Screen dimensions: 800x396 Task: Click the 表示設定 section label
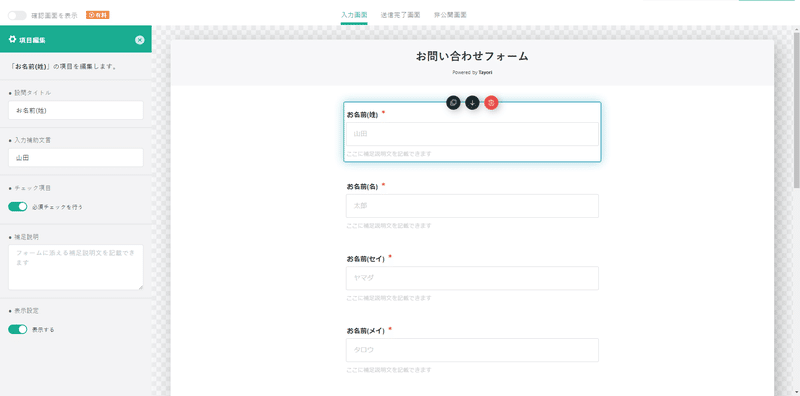click(x=26, y=311)
